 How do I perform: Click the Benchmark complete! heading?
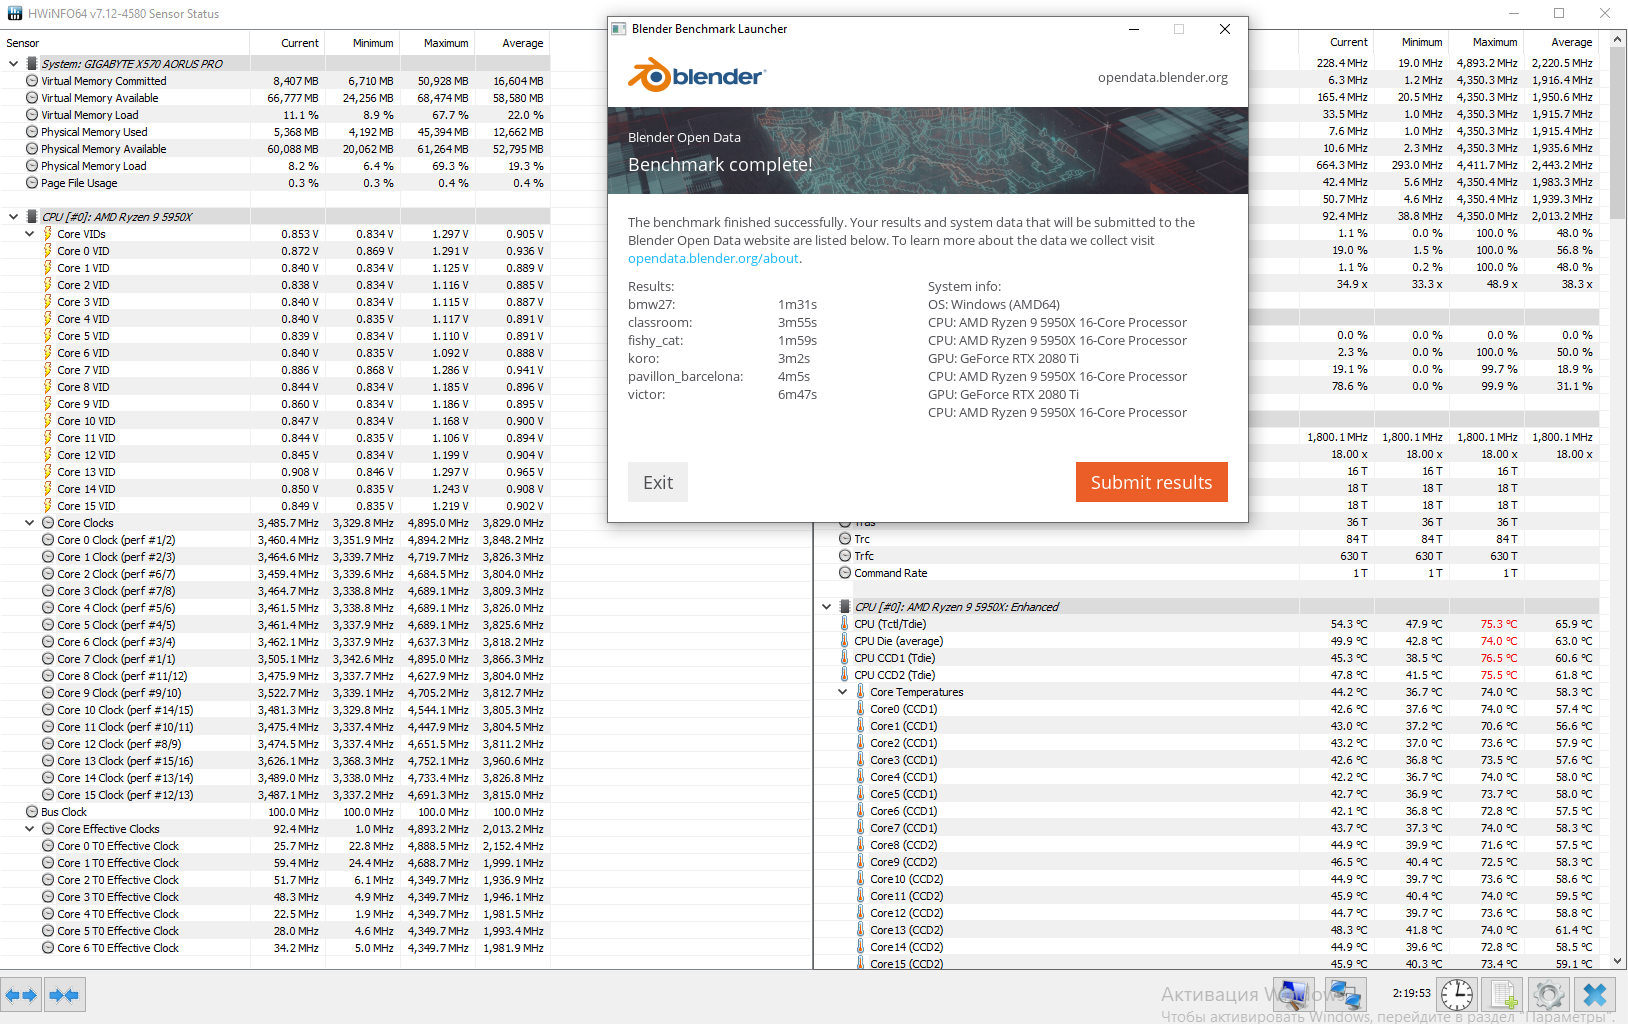720,164
